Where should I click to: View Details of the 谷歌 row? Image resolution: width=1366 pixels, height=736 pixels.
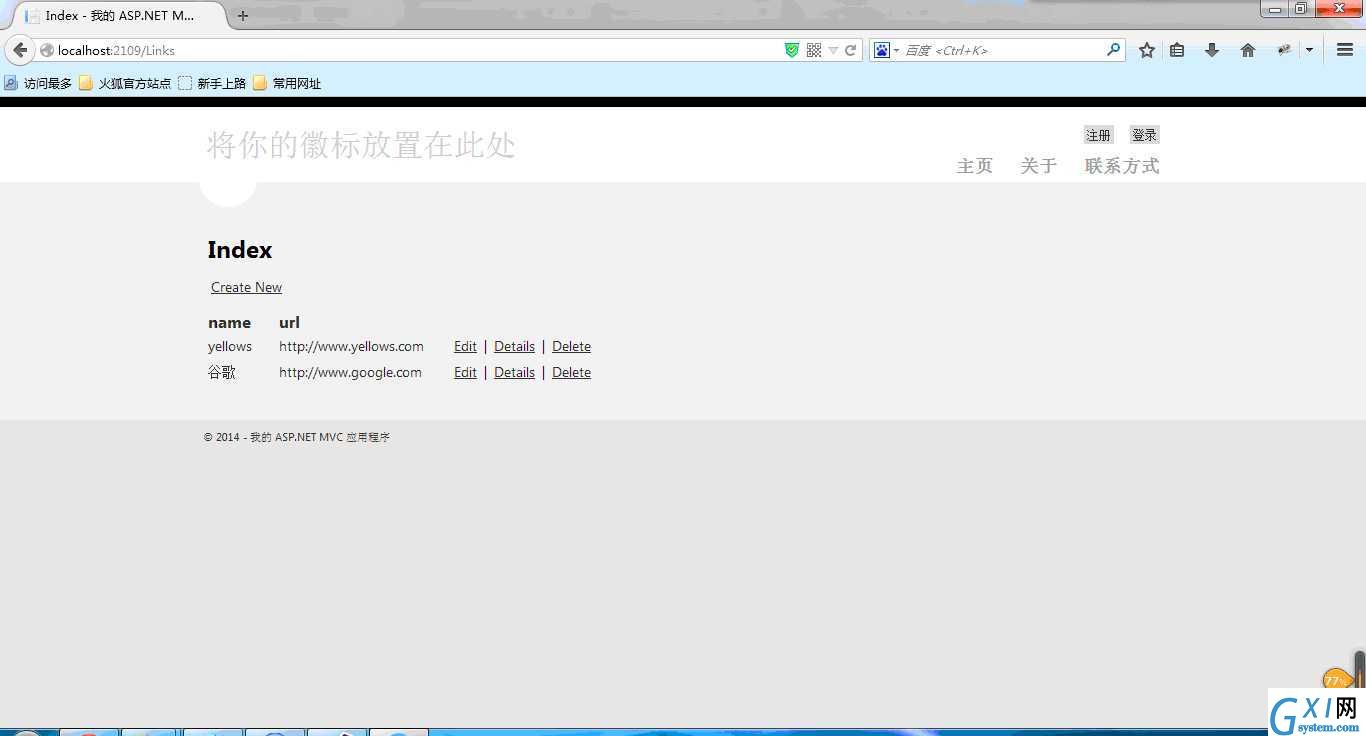click(x=514, y=372)
